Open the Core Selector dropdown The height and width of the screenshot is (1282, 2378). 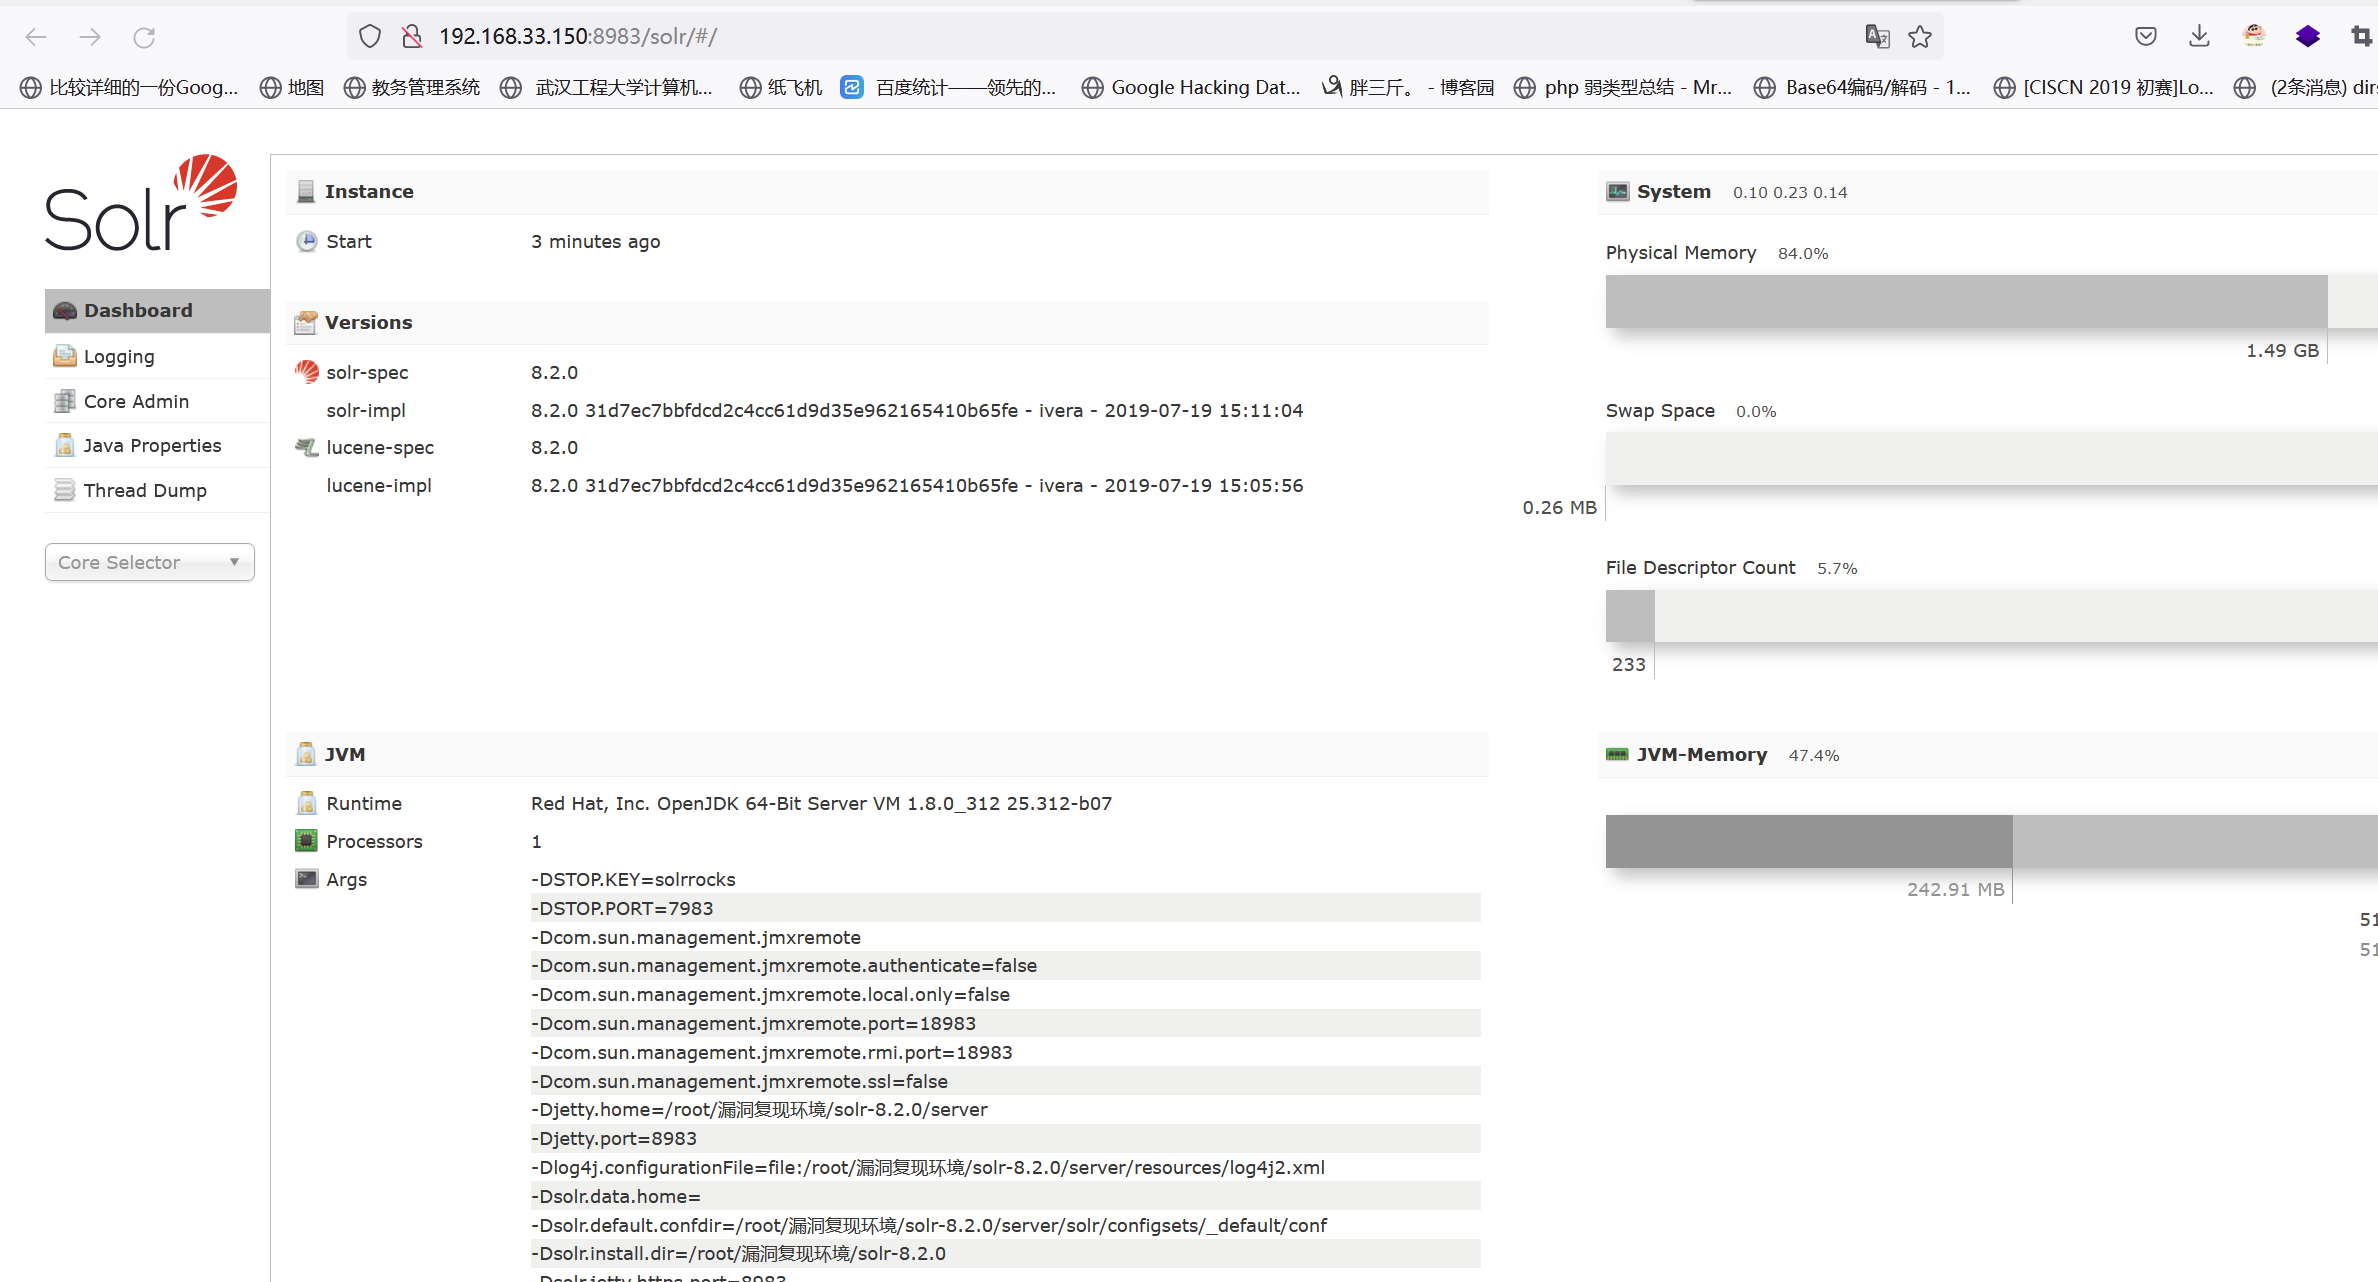click(x=150, y=562)
